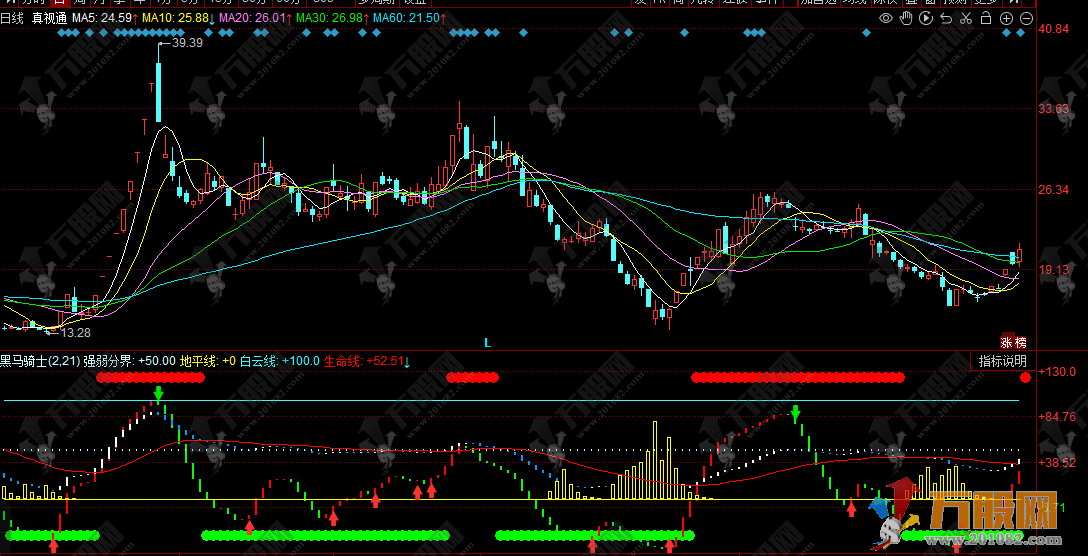Image resolution: width=1088 pixels, height=556 pixels.
Task: Toggle the padlock lock icon
Action: click(x=986, y=19)
